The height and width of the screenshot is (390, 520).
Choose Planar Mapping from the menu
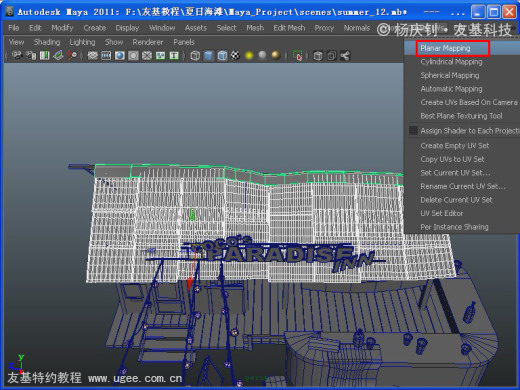coord(445,48)
